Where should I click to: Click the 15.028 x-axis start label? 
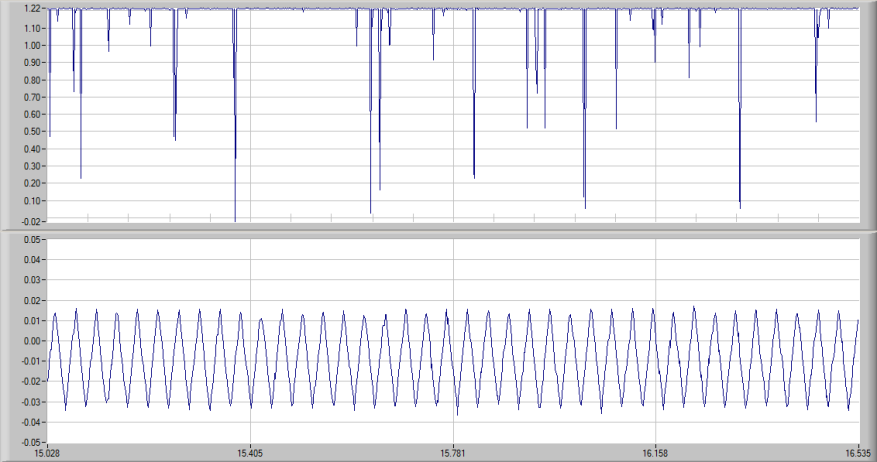48,452
